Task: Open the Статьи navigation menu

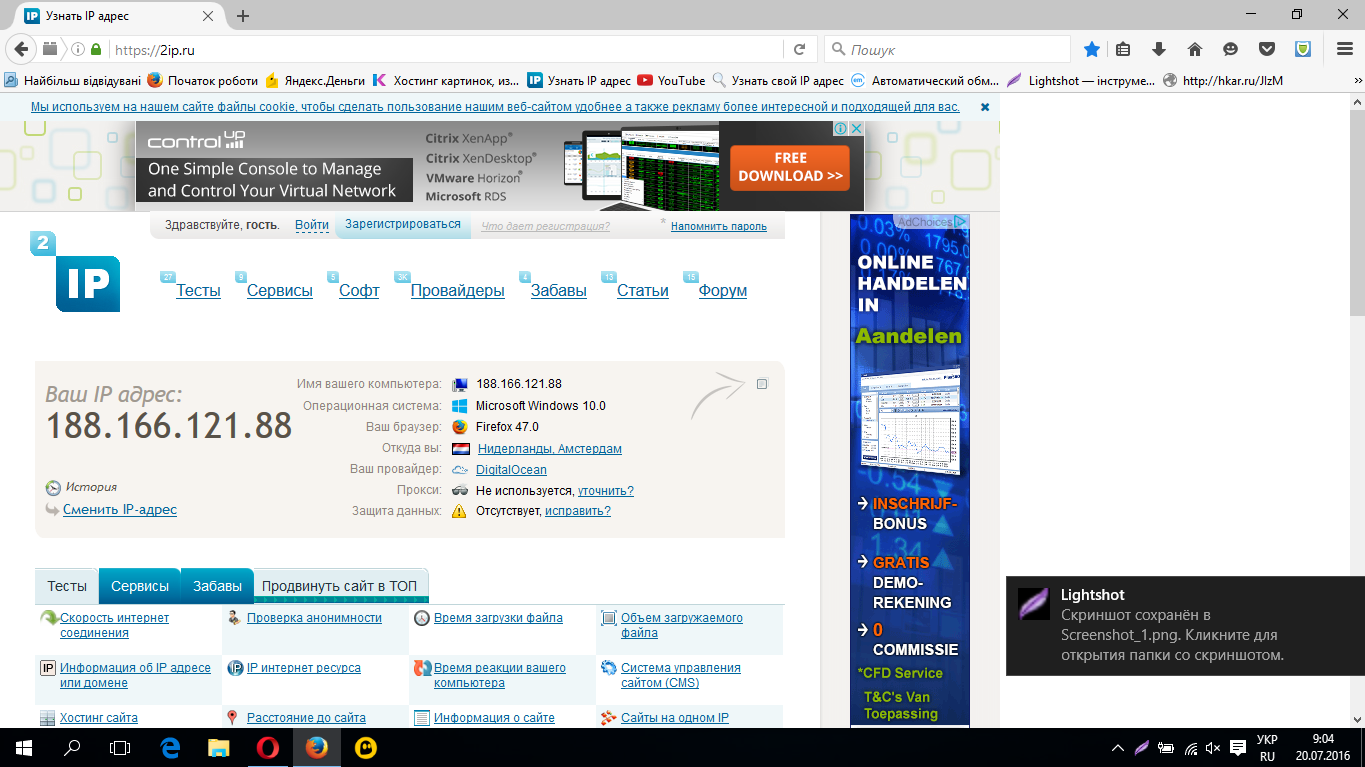Action: pos(643,291)
